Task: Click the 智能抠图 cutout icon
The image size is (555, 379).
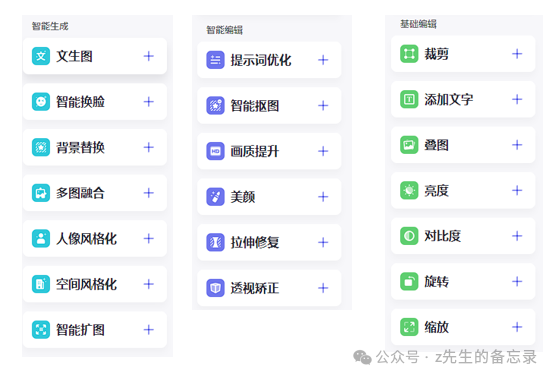Action: (x=215, y=105)
